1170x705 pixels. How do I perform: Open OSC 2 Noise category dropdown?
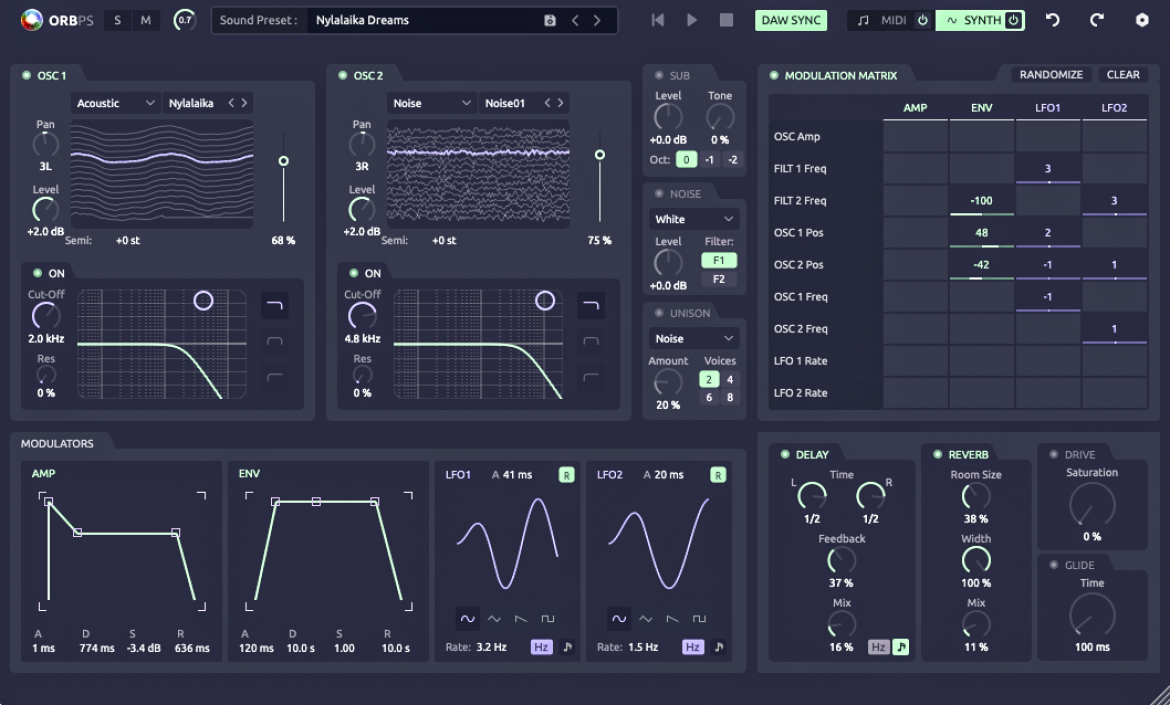coord(431,103)
